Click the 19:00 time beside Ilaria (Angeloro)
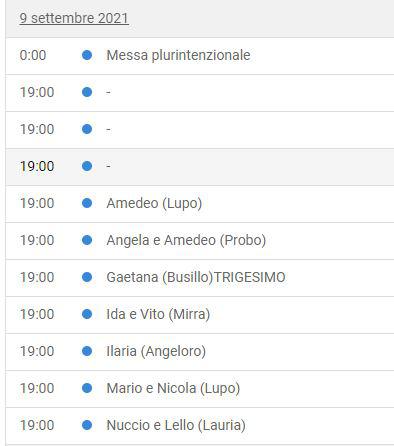394x446 pixels. [x=37, y=351]
